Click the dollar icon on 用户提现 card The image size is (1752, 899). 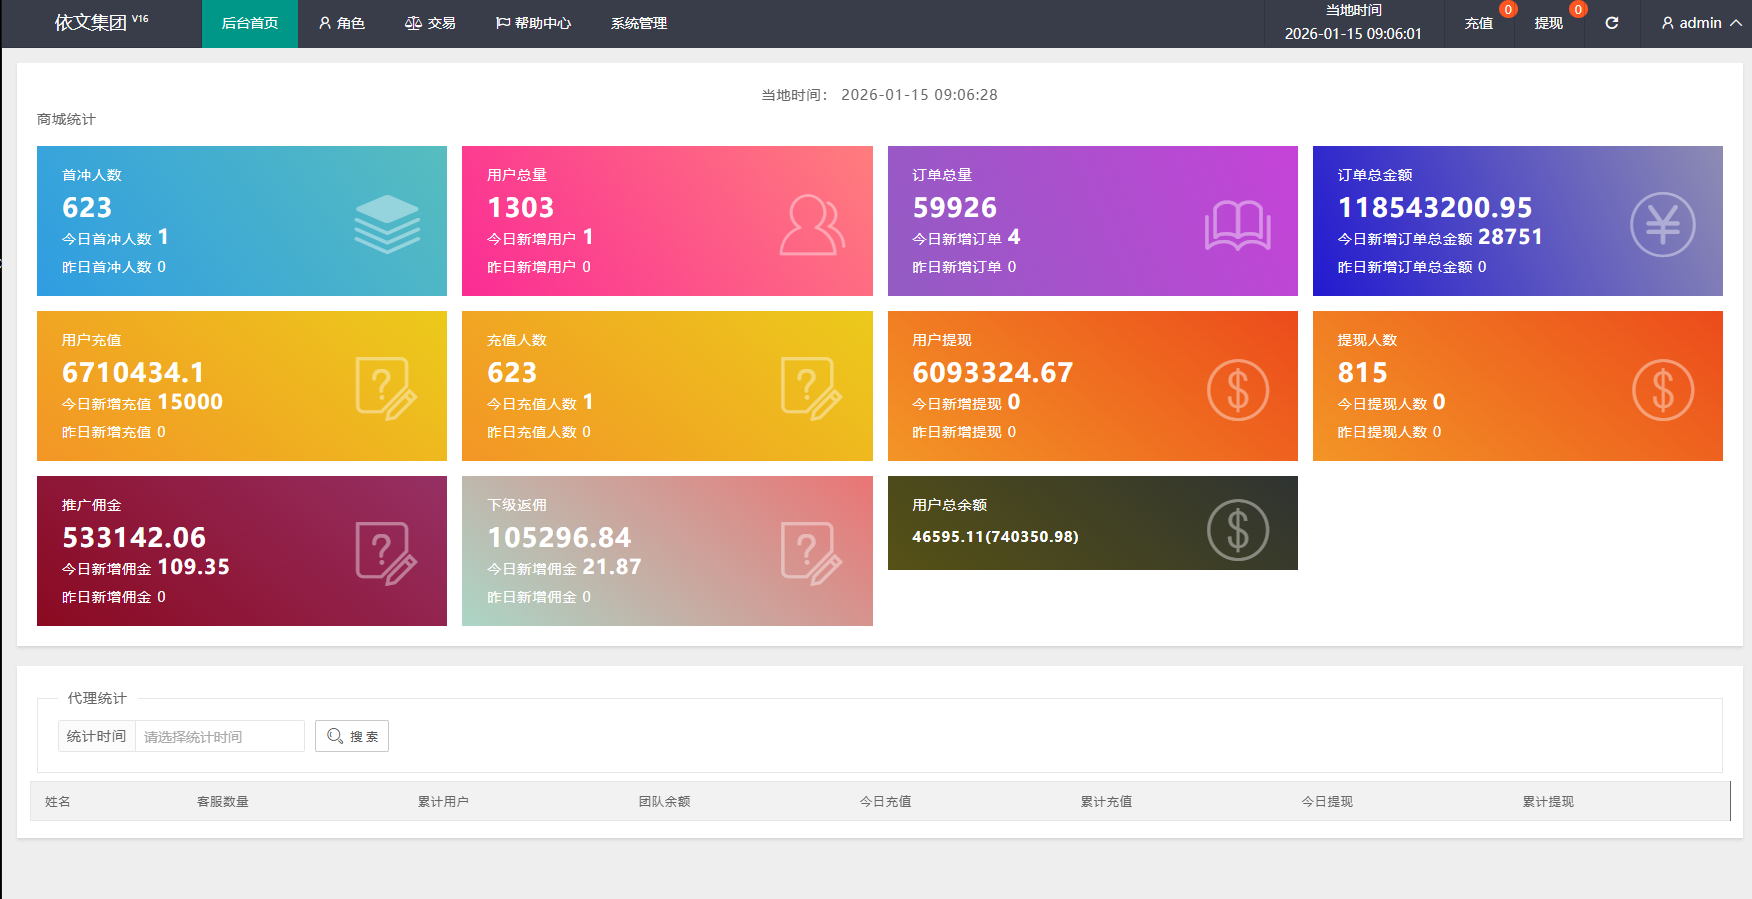1237,390
